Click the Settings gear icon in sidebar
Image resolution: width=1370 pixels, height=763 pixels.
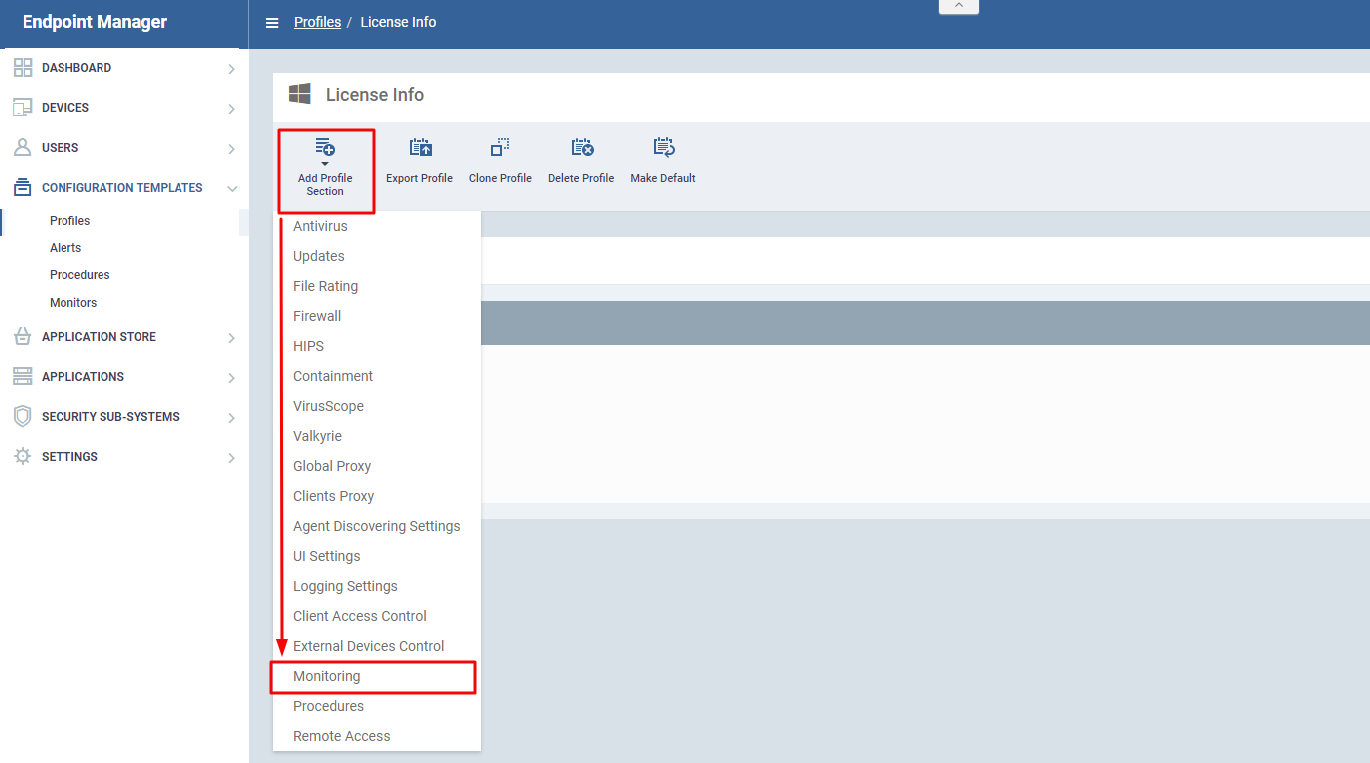(23, 457)
